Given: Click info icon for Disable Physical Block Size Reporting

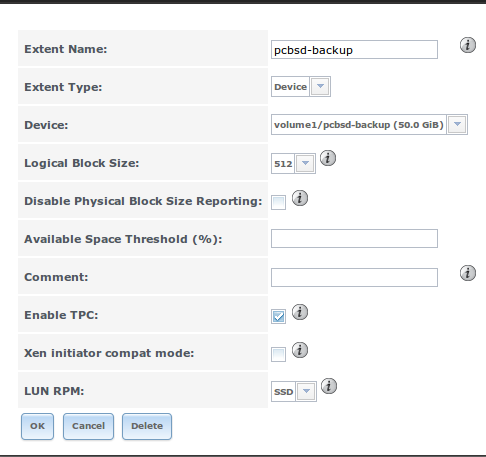Looking at the screenshot, I should (300, 198).
